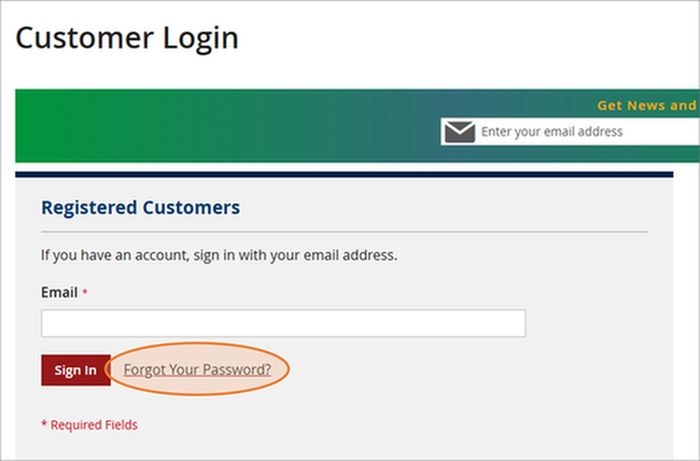700x461 pixels.
Task: Click the empty green area of newsletter banner
Action: (x=223, y=126)
